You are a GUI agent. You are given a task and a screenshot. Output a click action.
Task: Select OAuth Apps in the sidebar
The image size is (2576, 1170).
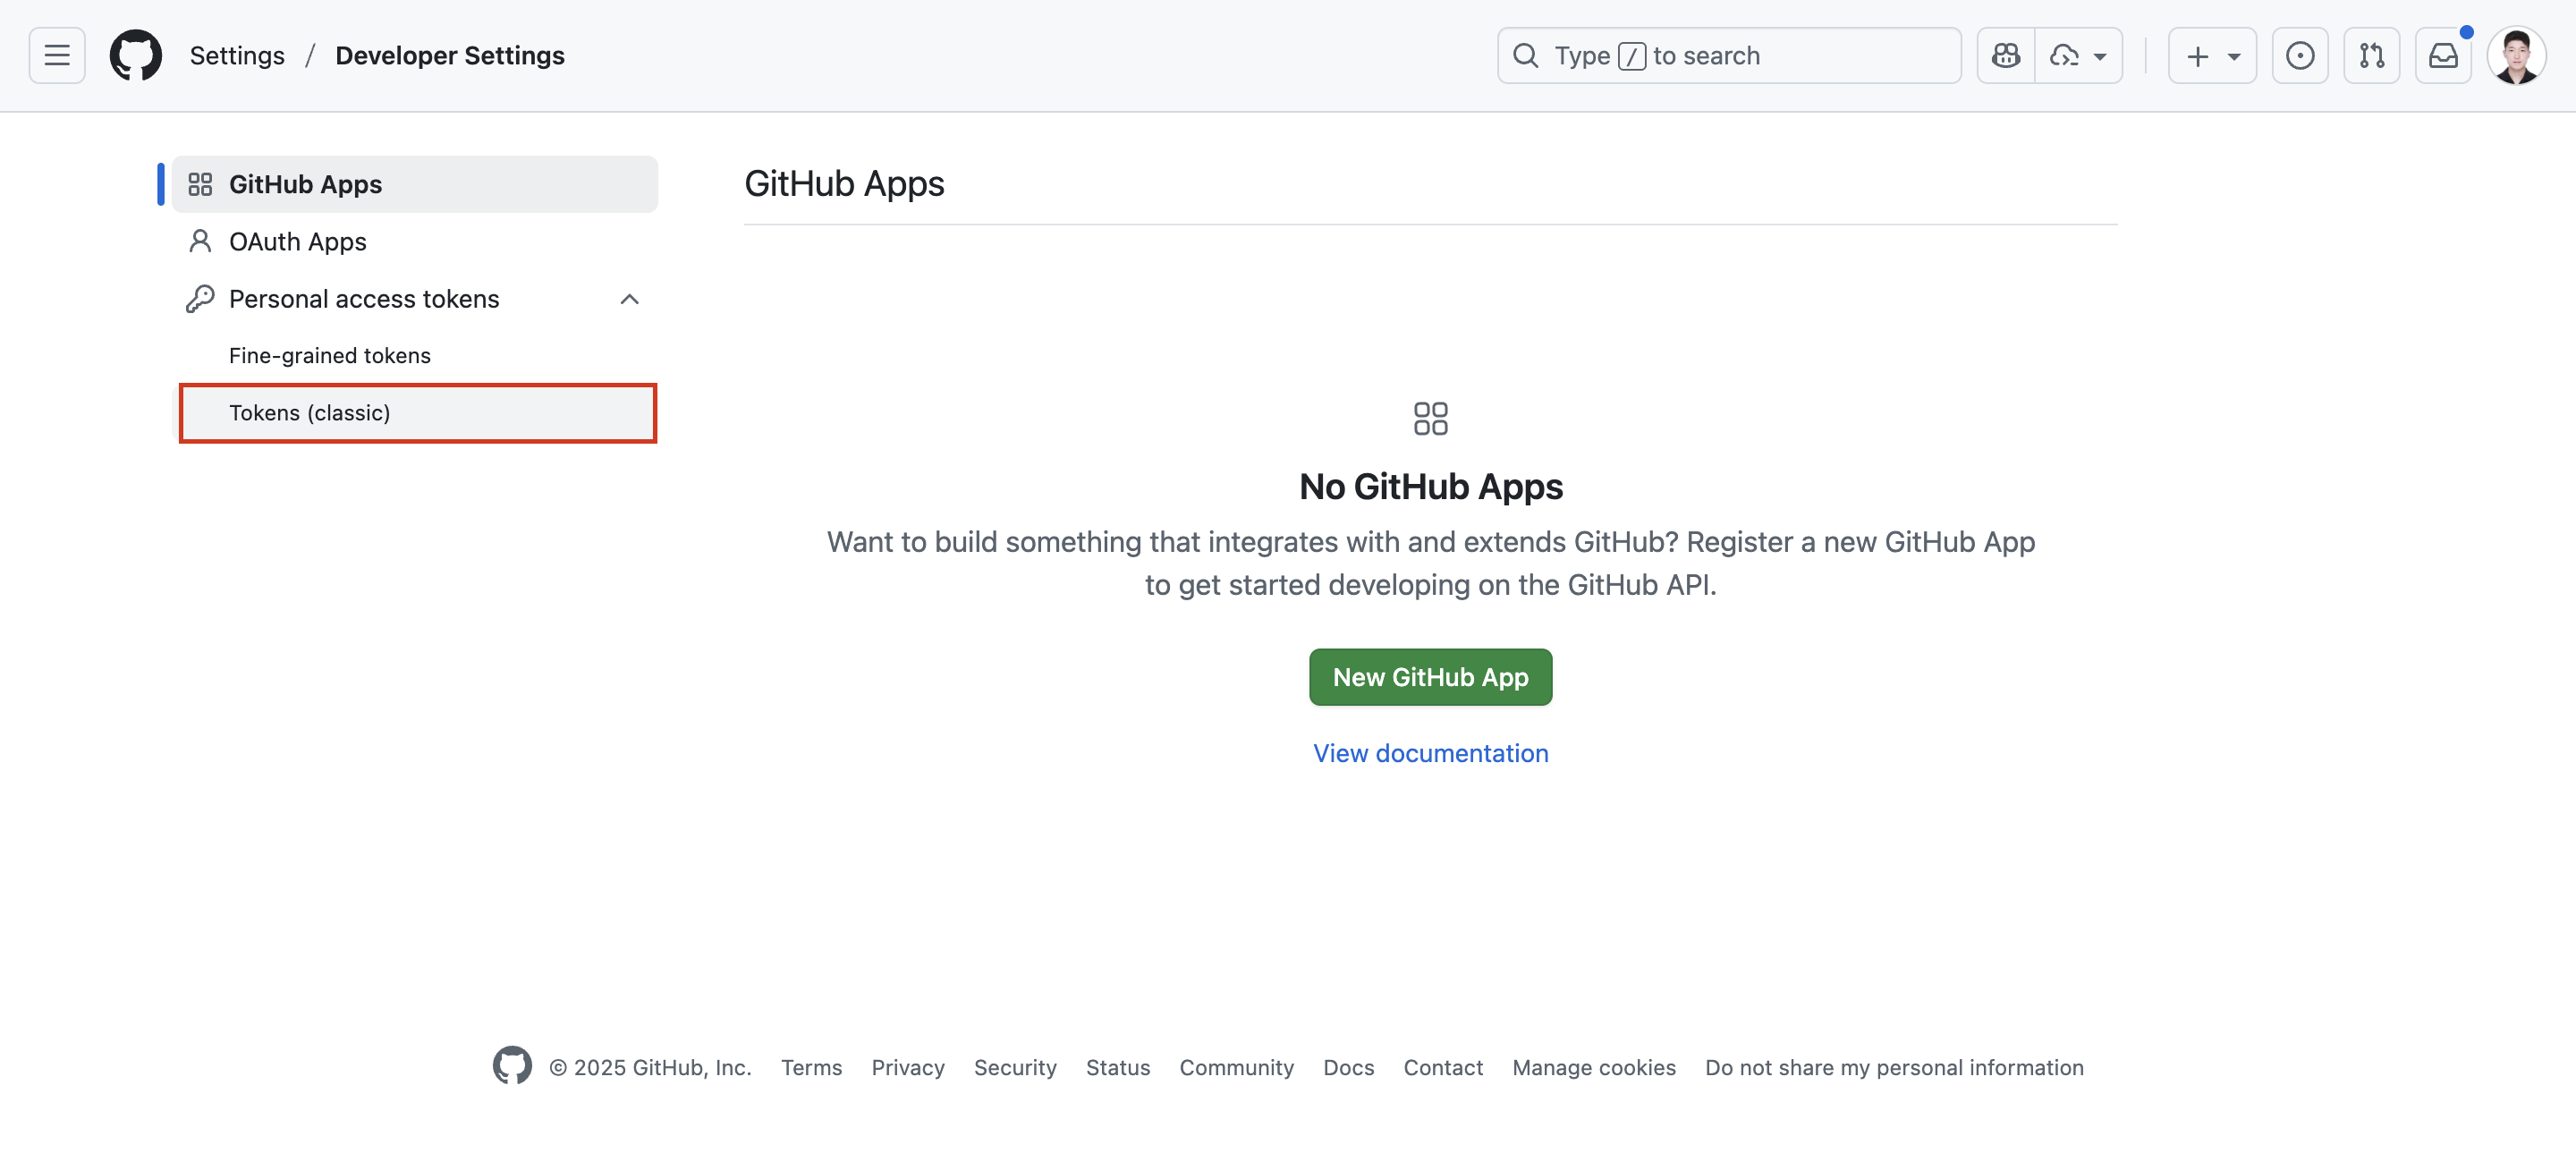[x=297, y=242]
